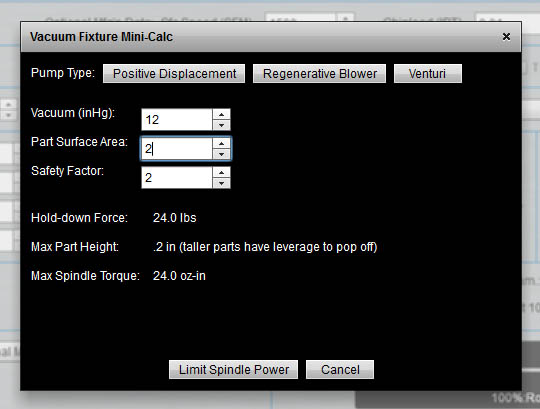
Task: Pick the Venturi pump type
Action: point(428,73)
